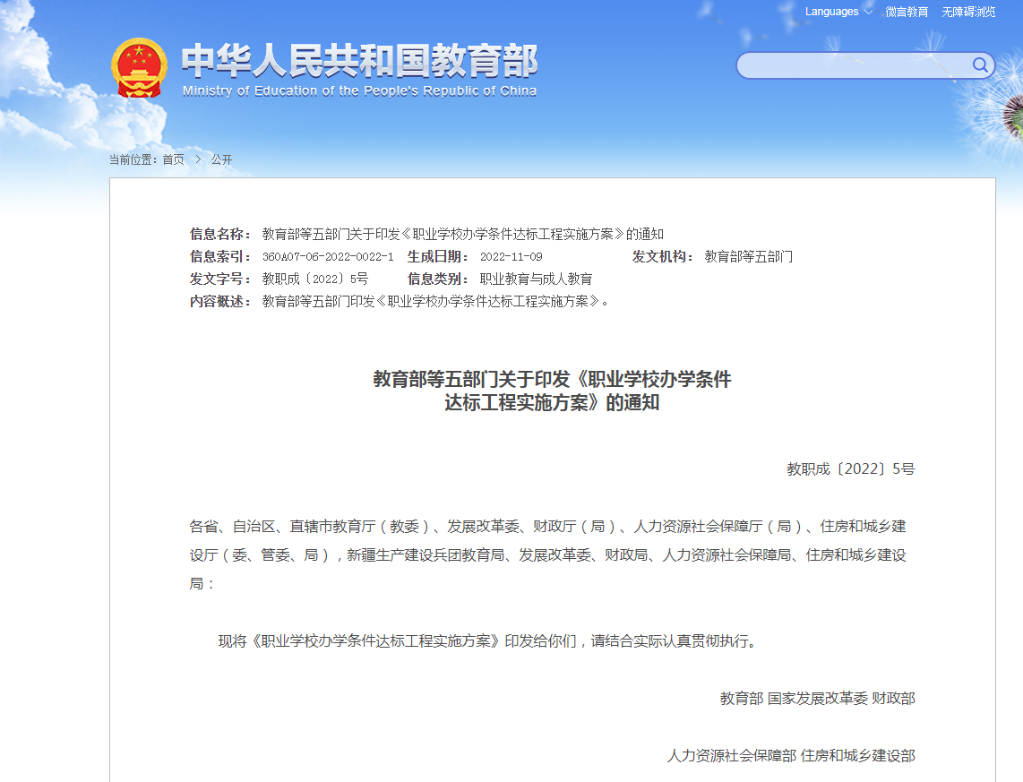Navigate to 首页 from breadcrumb
Viewport: 1023px width, 782px height.
tap(171, 159)
